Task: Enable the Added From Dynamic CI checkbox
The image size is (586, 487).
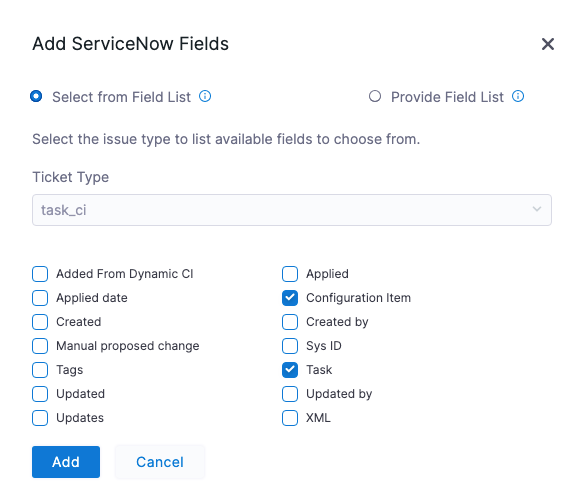Action: (x=40, y=274)
